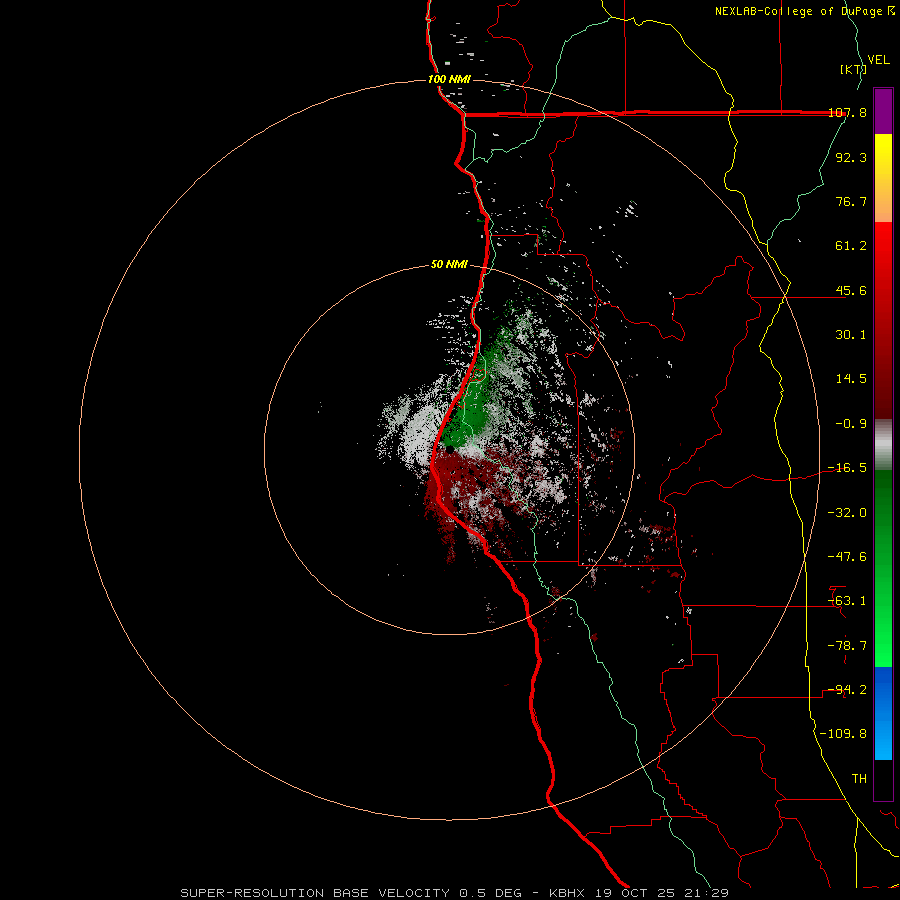Image resolution: width=900 pixels, height=900 pixels.
Task: Pick the purple segment of velocity scale
Action: tap(883, 111)
